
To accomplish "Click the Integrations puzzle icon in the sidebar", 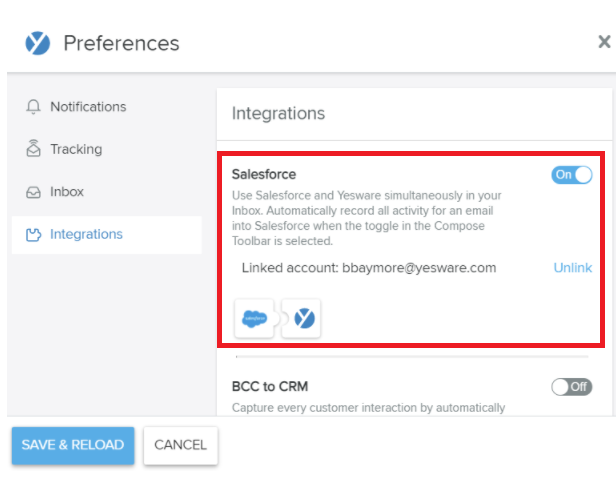I will (x=33, y=235).
